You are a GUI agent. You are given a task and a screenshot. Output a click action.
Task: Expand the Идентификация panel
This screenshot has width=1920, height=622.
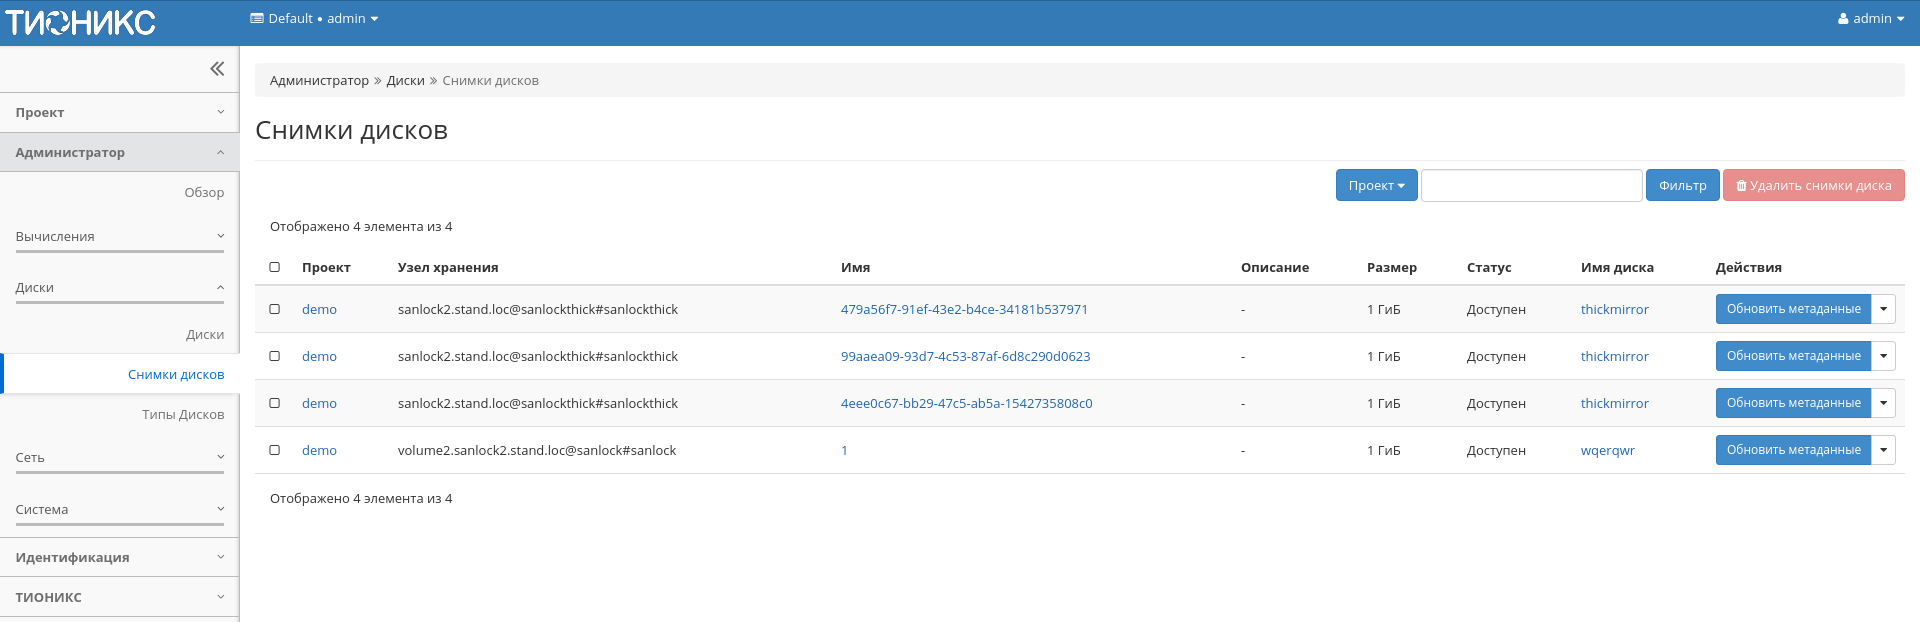point(119,557)
